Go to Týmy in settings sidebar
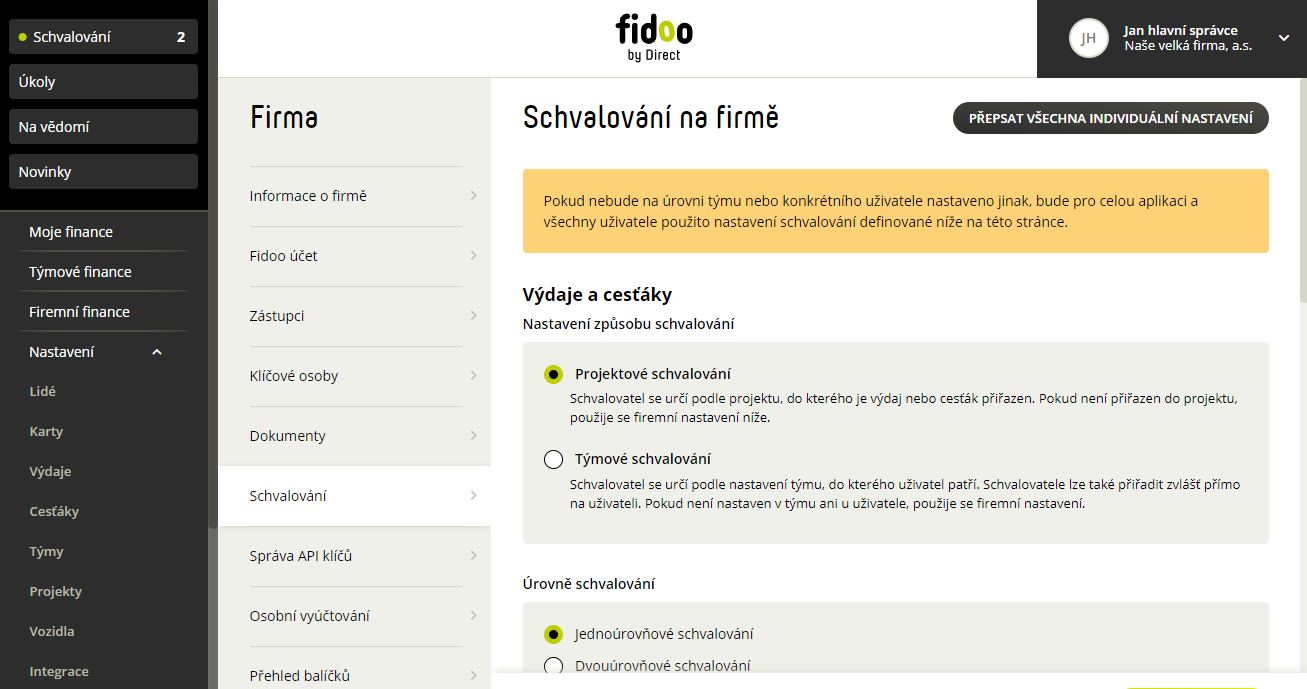Image resolution: width=1307 pixels, height=689 pixels. coord(47,552)
